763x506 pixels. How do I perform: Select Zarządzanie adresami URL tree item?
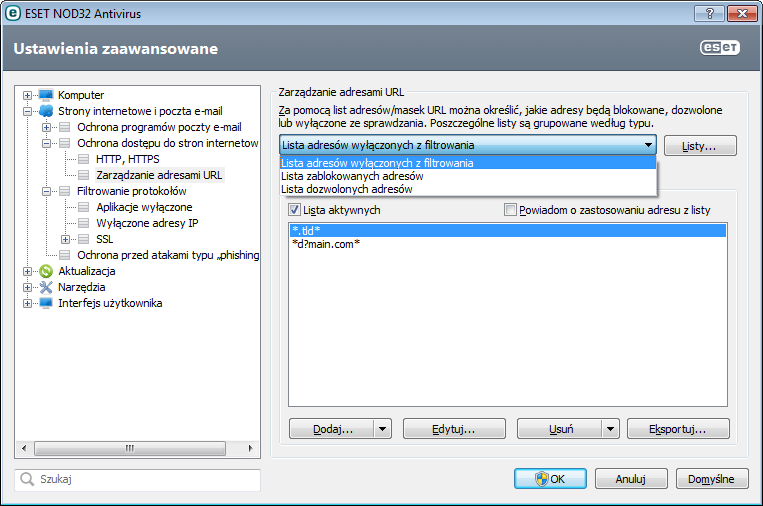point(159,175)
